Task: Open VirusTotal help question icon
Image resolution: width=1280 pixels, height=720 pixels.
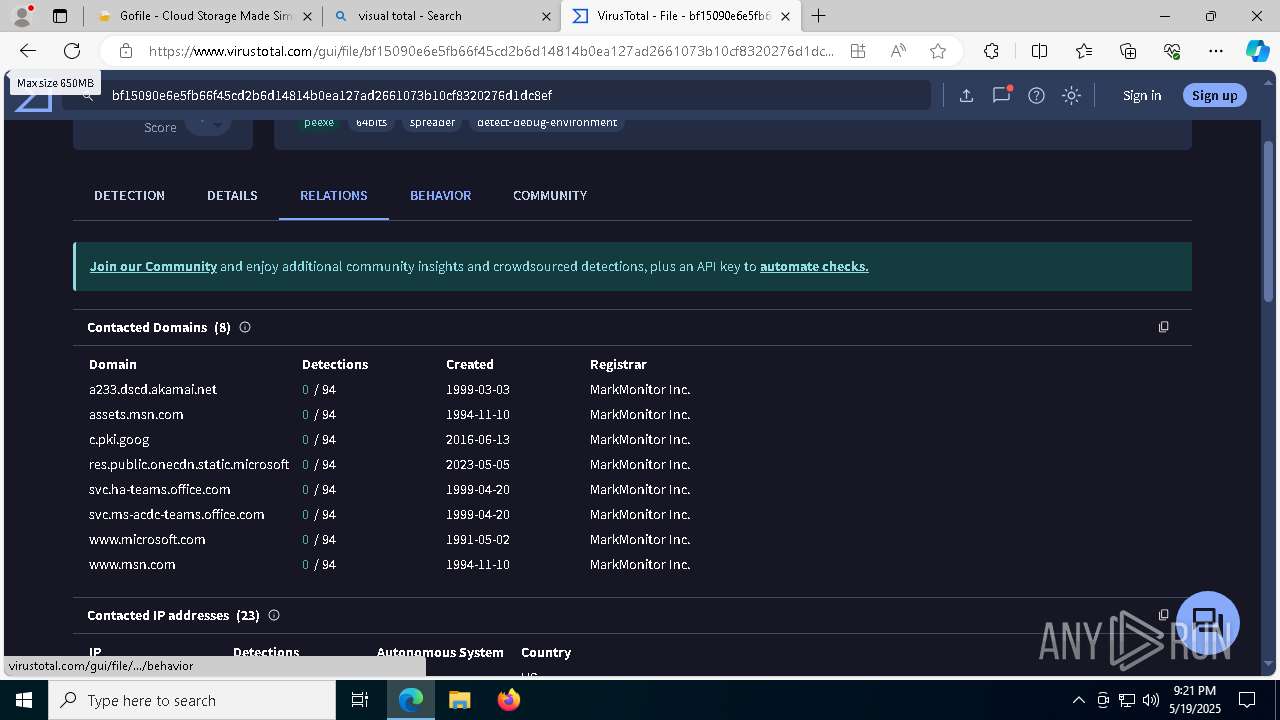Action: 1036,95
